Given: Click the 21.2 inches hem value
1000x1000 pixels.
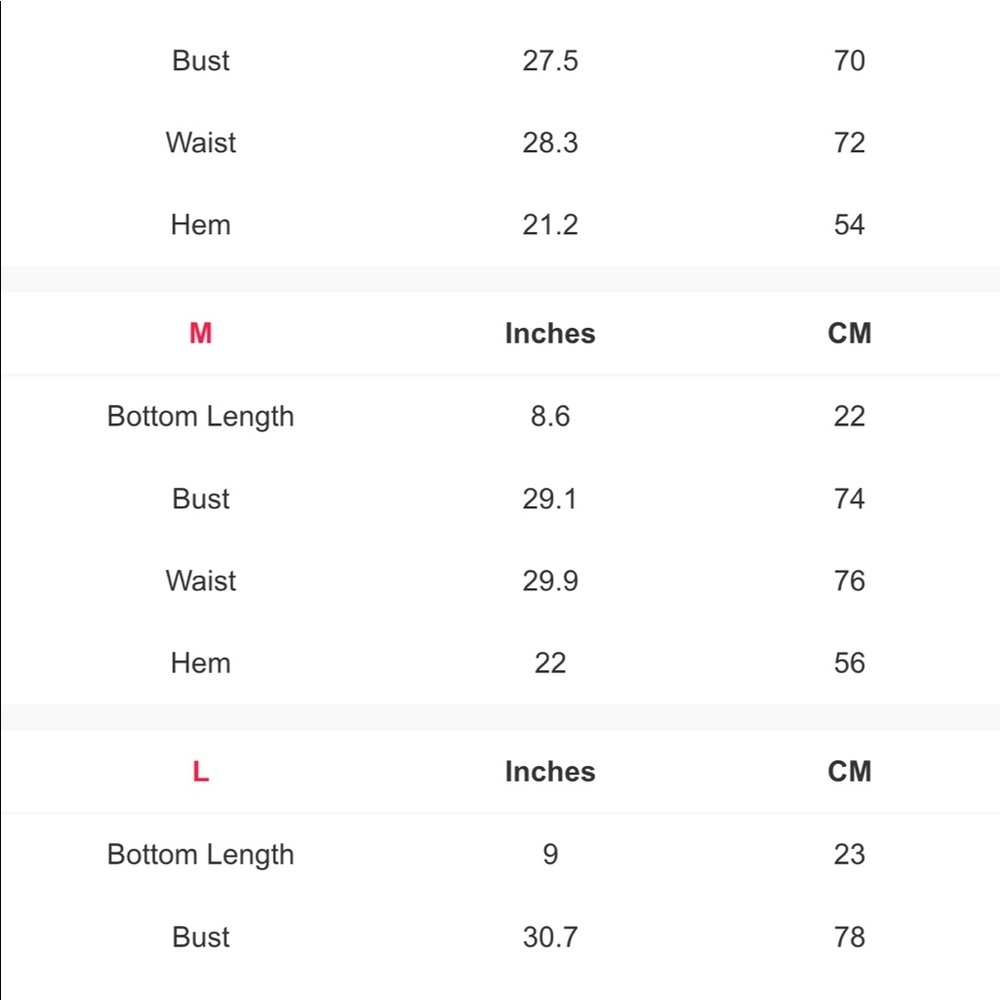Looking at the screenshot, I should (x=550, y=224).
